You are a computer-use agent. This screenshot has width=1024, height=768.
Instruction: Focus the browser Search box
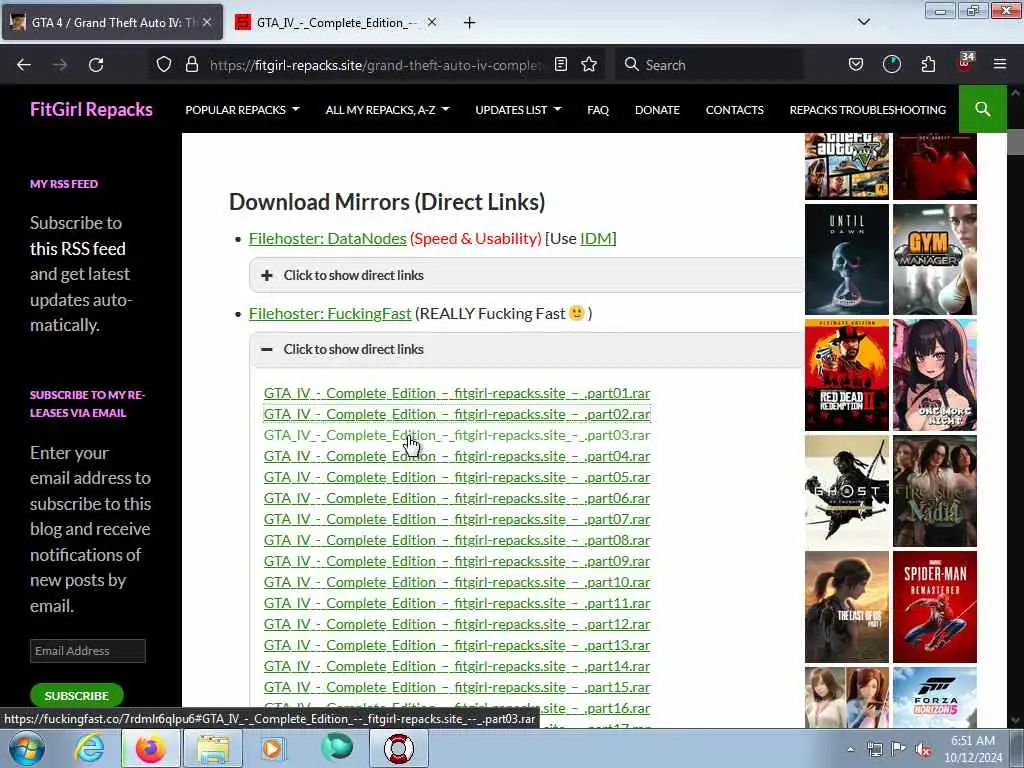[x=709, y=65]
